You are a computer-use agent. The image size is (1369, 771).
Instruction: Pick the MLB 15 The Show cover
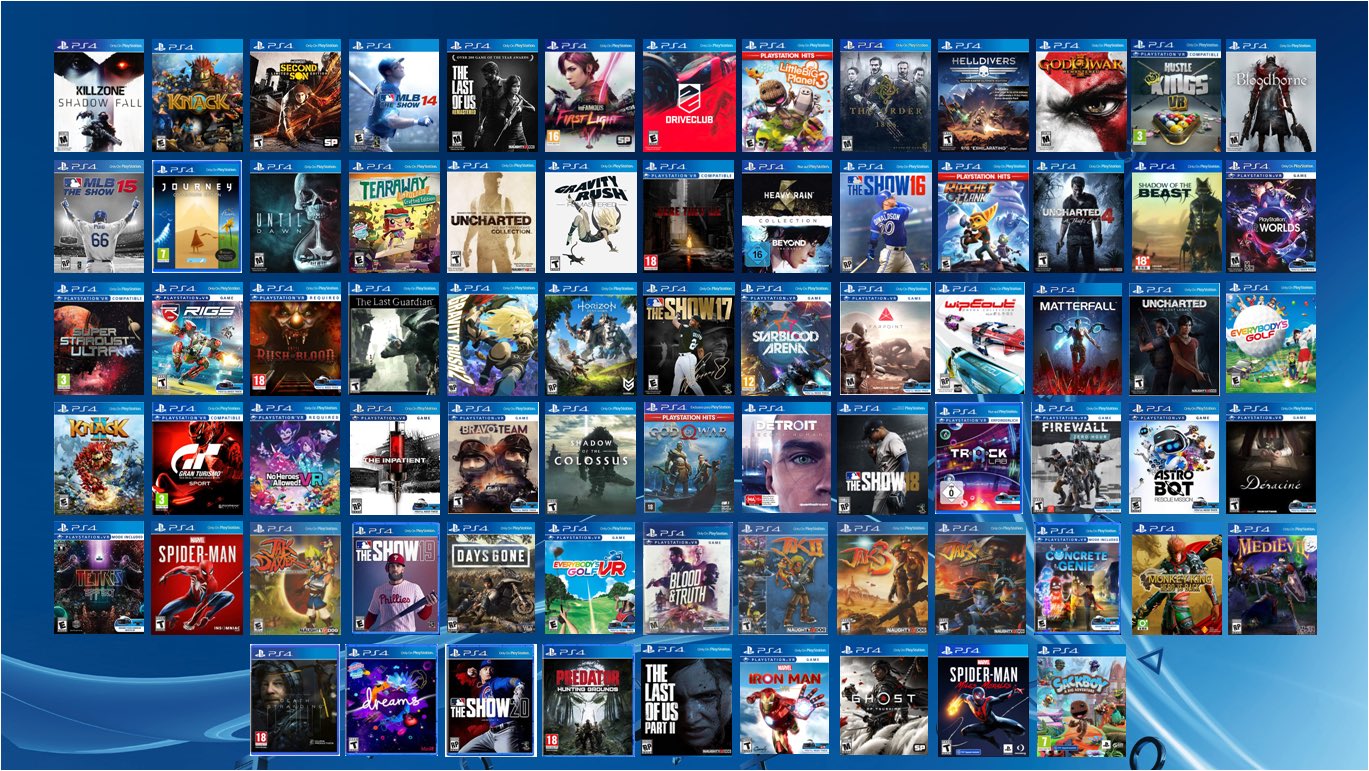[99, 216]
